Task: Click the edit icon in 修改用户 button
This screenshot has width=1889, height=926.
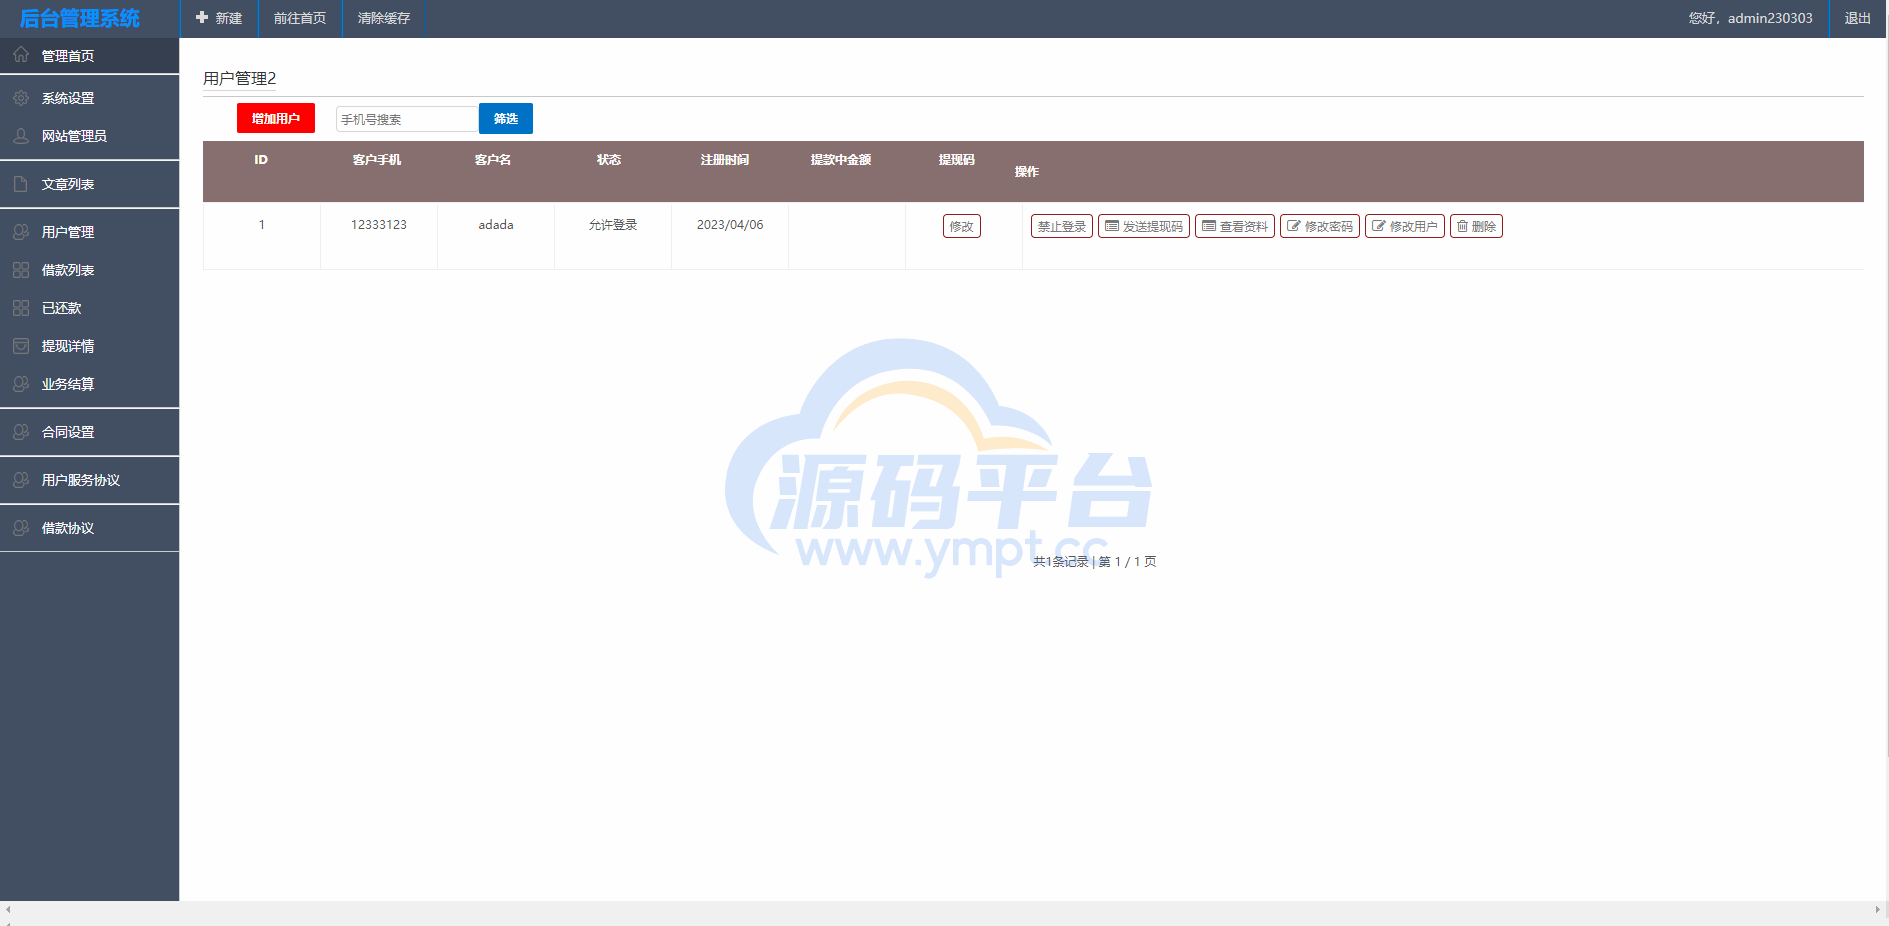Action: 1379,226
